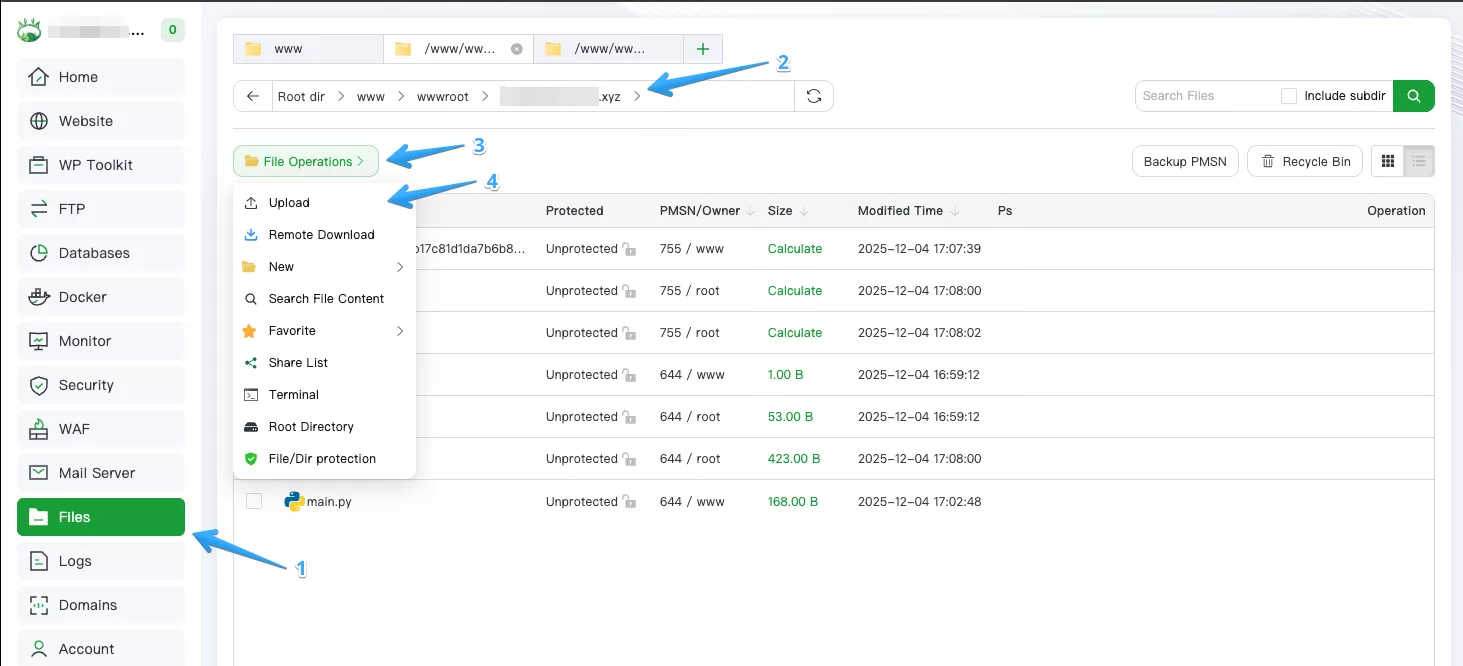Click the refresh icon next to path bar

(x=814, y=95)
